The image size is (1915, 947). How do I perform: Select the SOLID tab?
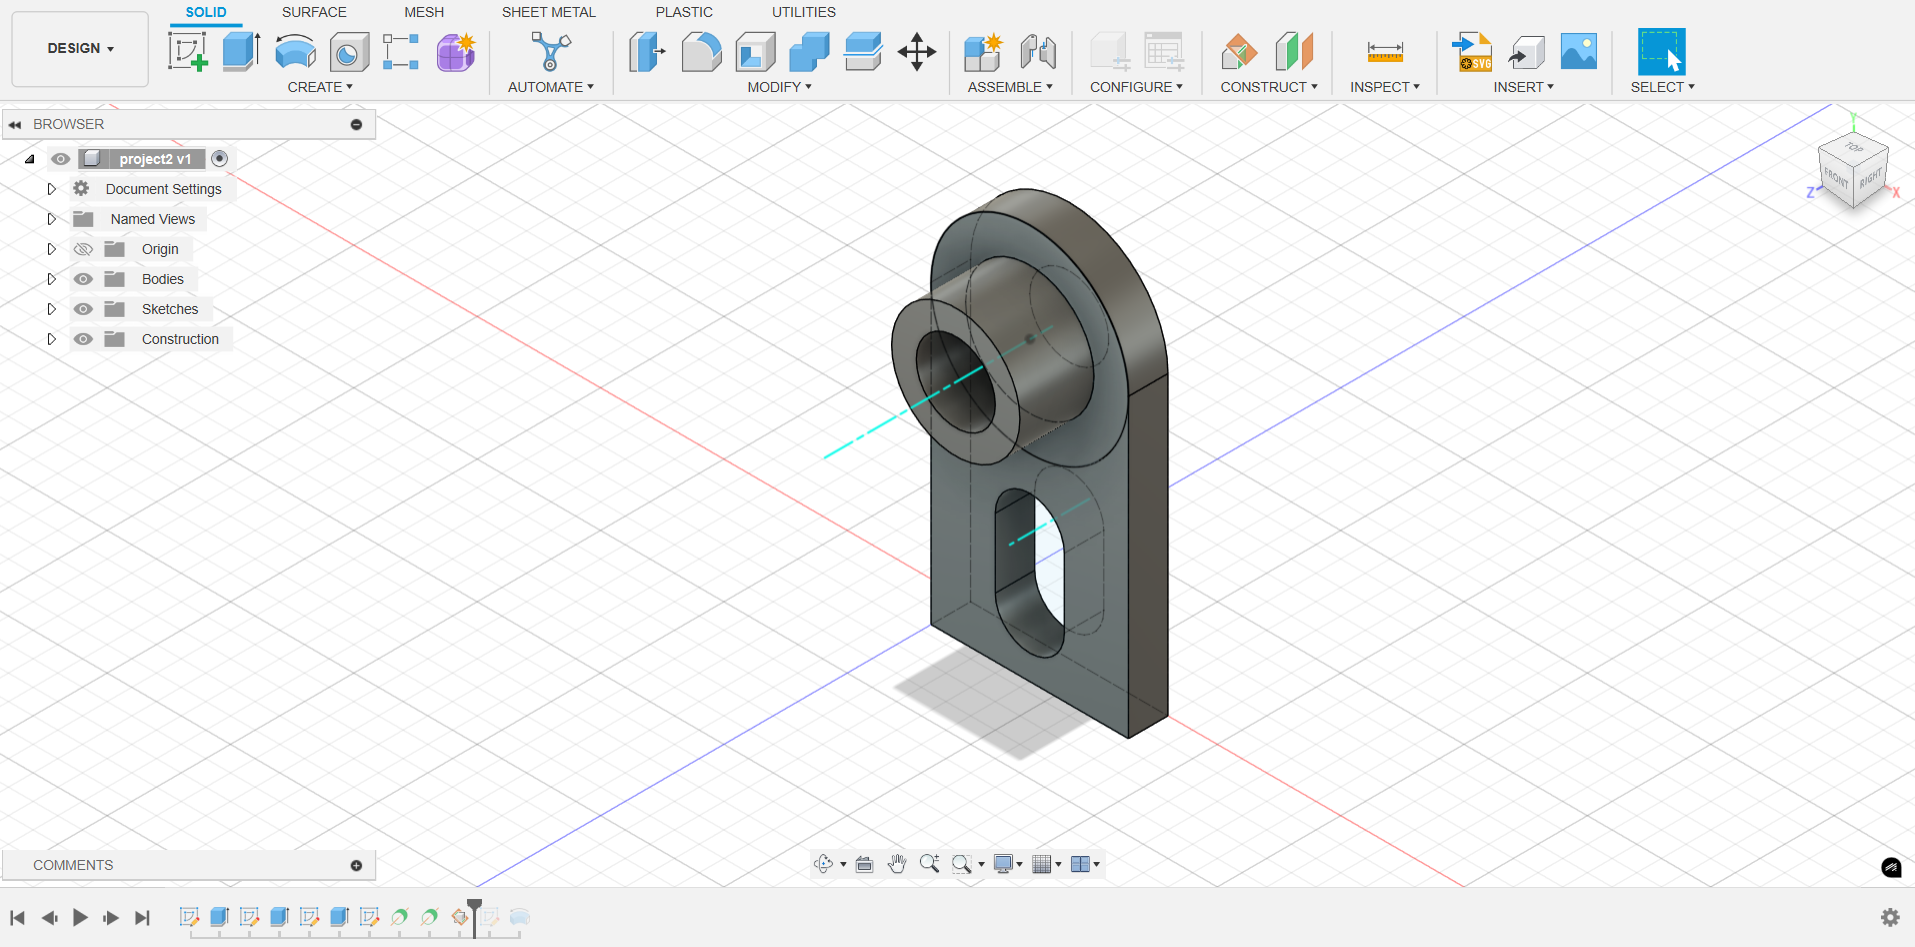pyautogui.click(x=206, y=12)
